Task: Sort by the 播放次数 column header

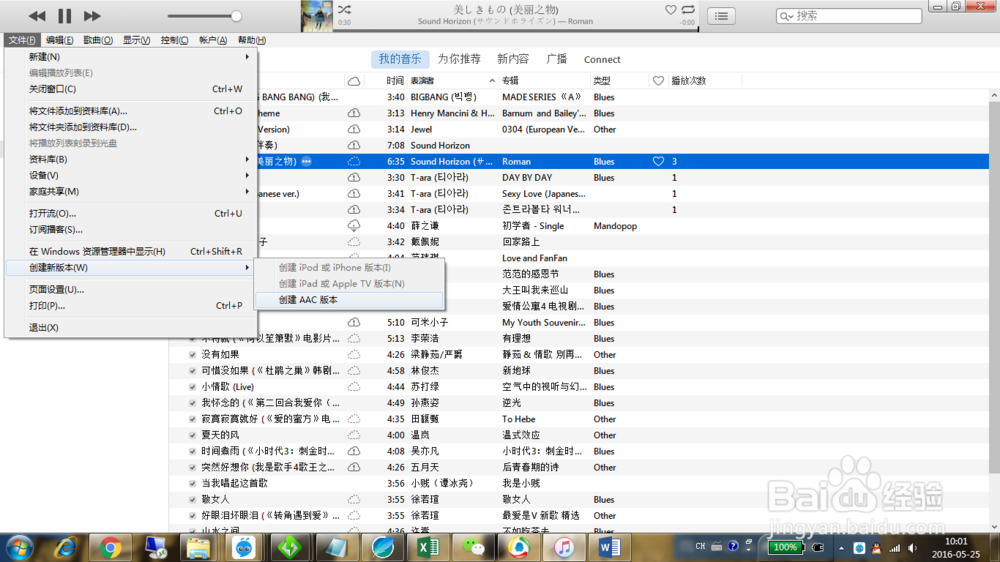Action: (x=704, y=81)
